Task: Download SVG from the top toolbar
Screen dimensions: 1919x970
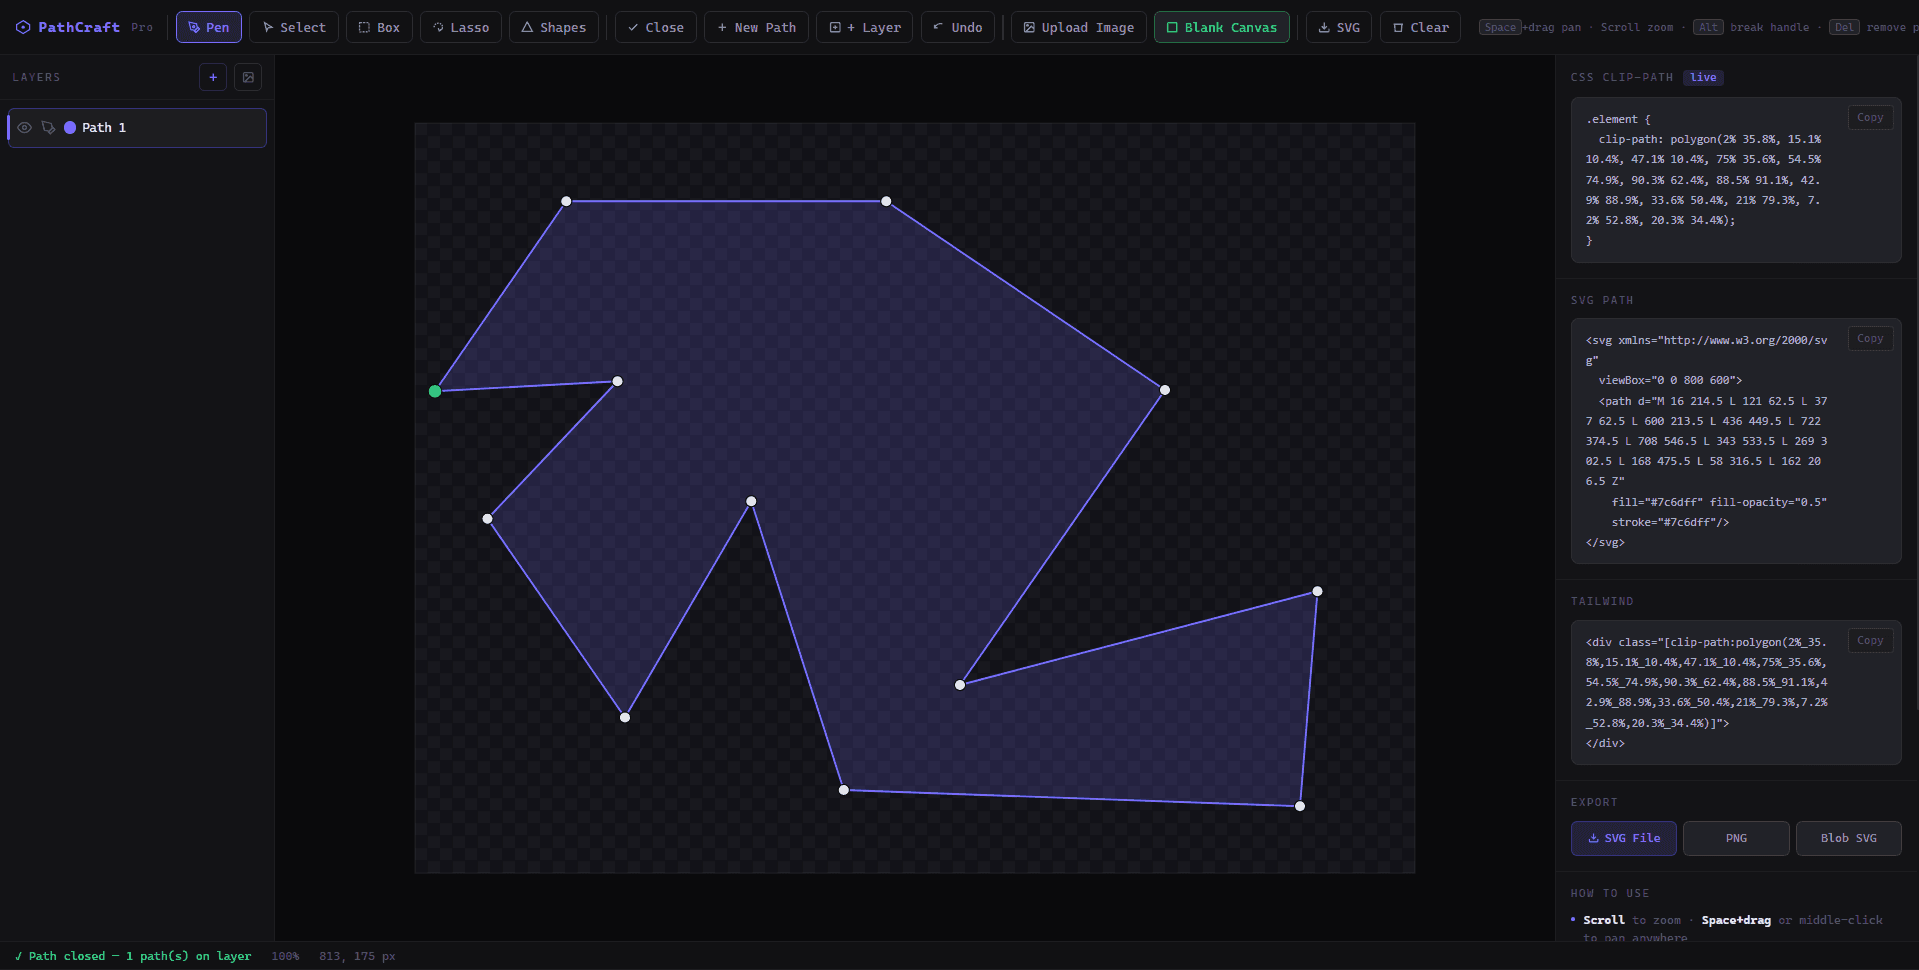Action: pyautogui.click(x=1339, y=27)
